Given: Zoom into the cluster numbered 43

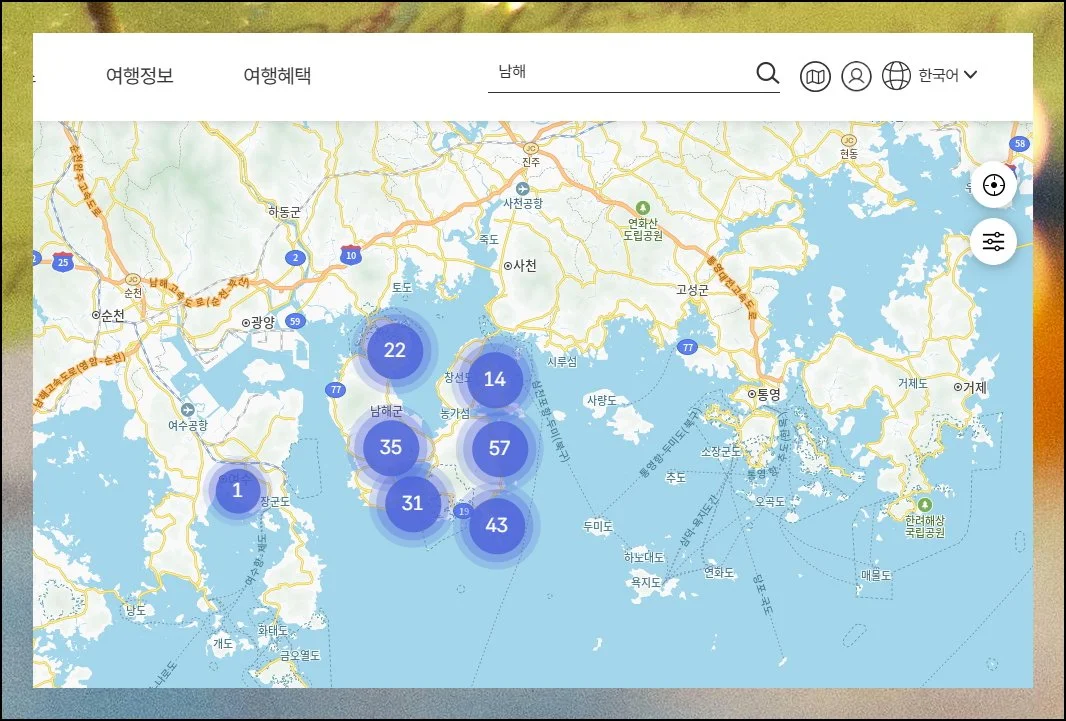Looking at the screenshot, I should [x=496, y=525].
